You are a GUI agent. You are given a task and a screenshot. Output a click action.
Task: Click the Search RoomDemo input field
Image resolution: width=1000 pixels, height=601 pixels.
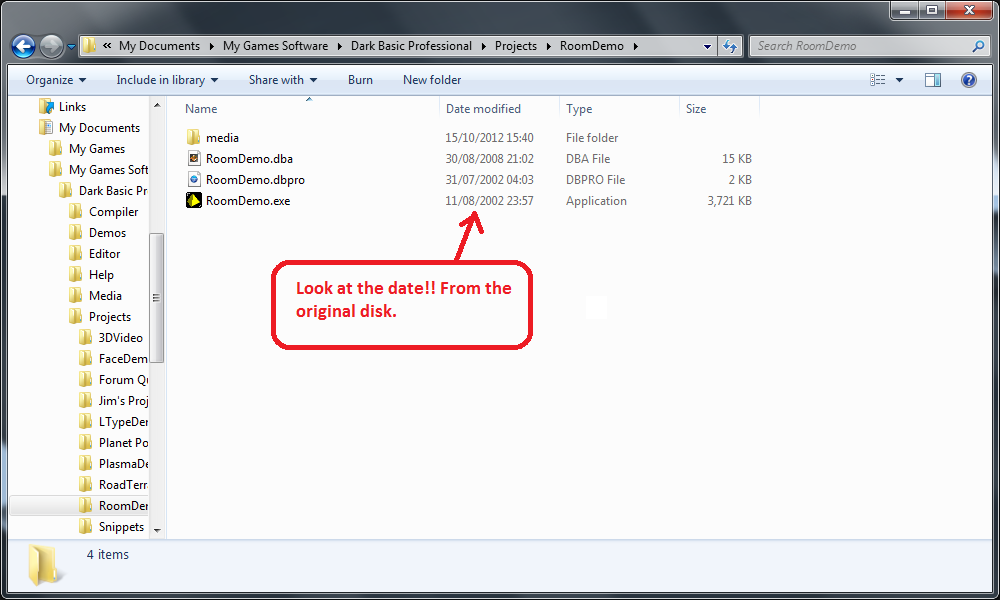pos(862,46)
